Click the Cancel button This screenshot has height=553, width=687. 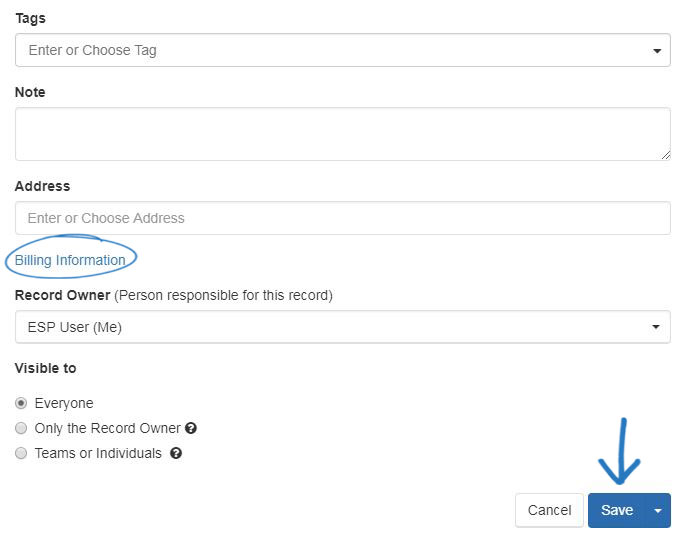(x=549, y=510)
